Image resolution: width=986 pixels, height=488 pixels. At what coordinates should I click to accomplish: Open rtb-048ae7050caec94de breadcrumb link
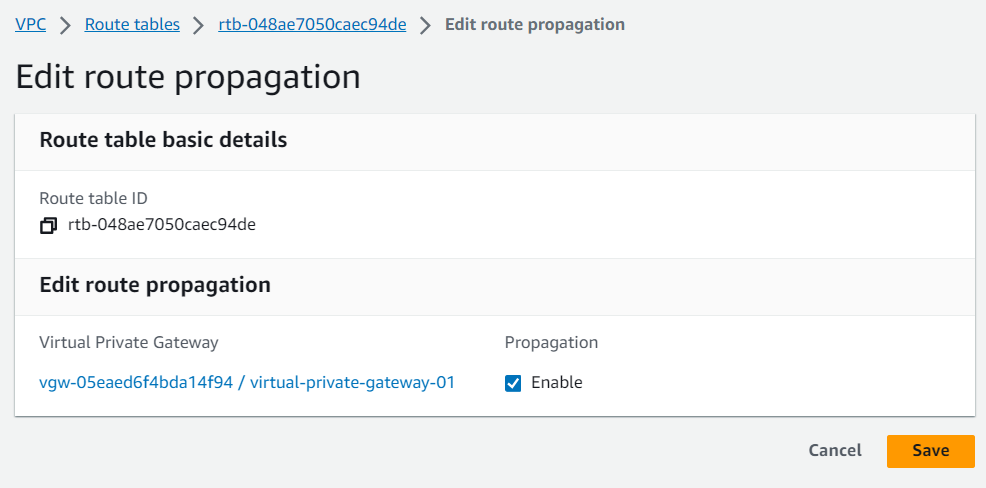312,25
